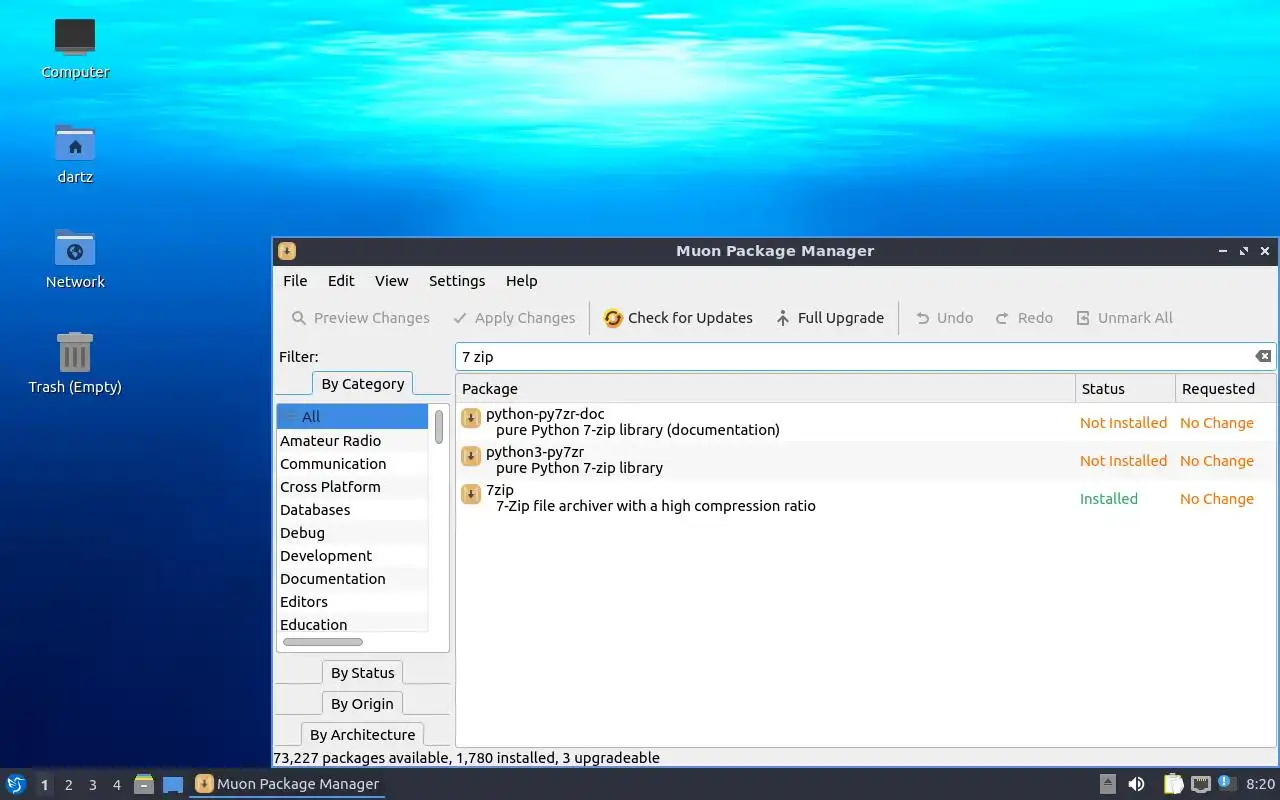The image size is (1280, 800).
Task: Sort by the Package column header
Action: click(x=765, y=389)
